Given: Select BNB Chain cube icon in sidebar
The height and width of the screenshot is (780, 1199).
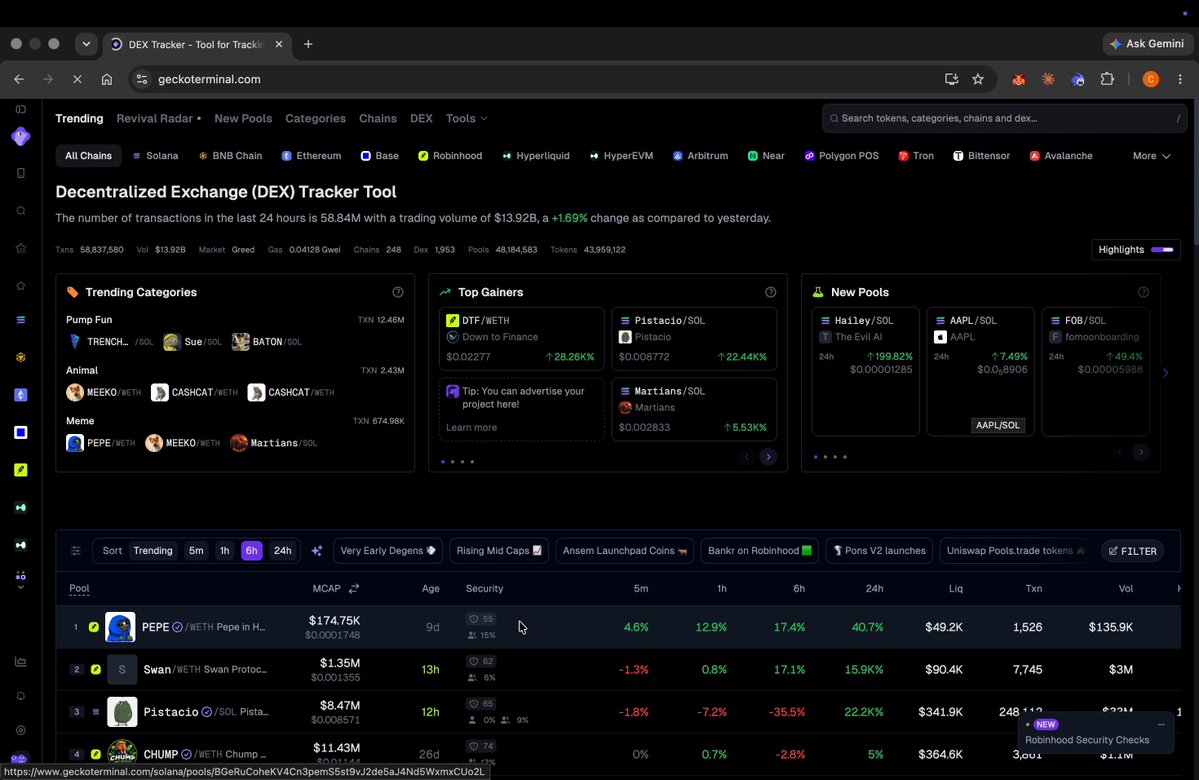Looking at the screenshot, I should (21, 357).
